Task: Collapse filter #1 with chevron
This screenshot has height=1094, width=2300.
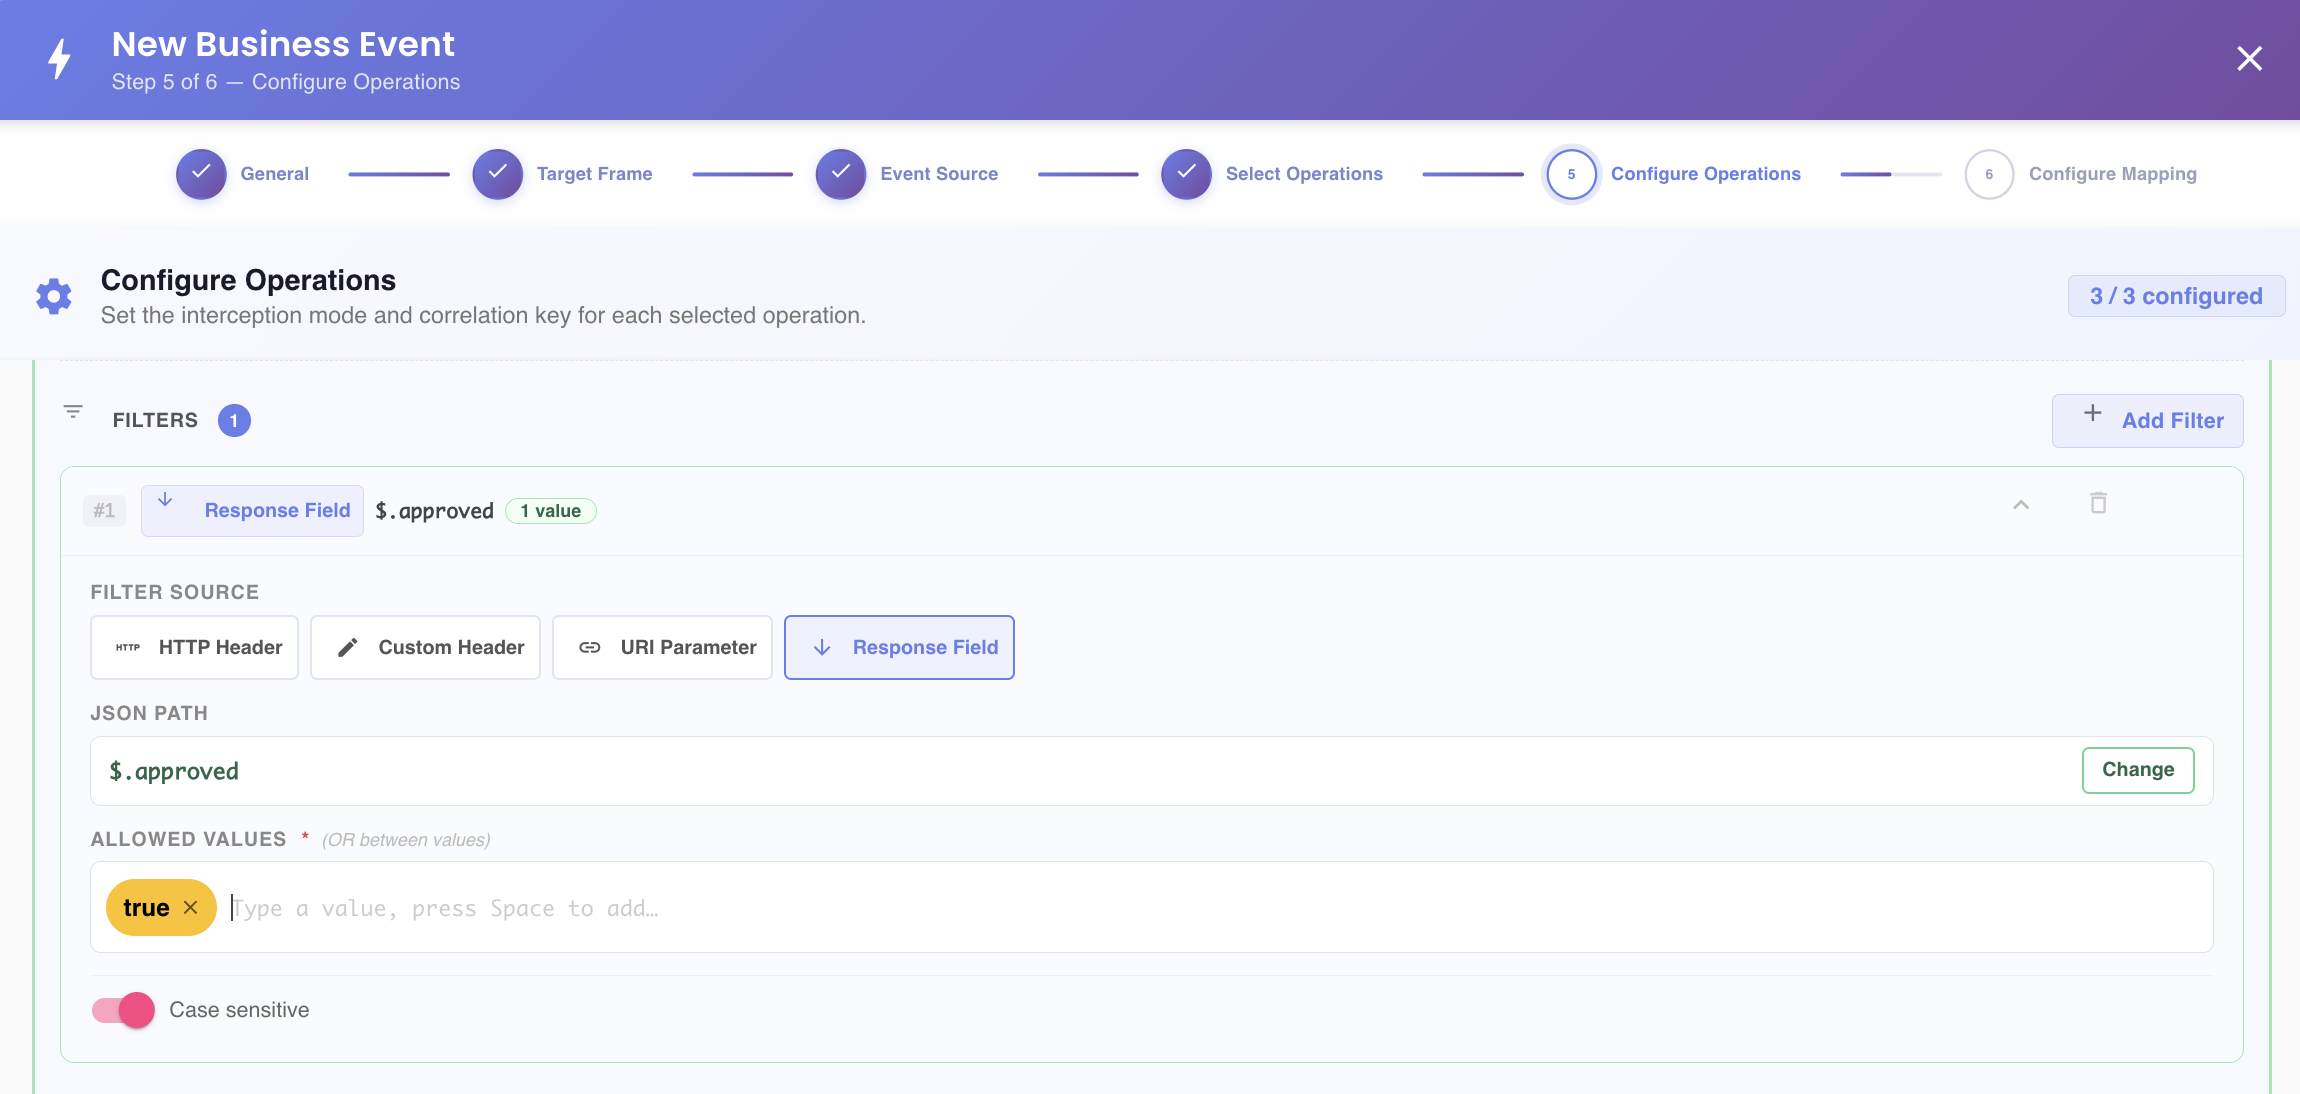Action: click(2021, 505)
